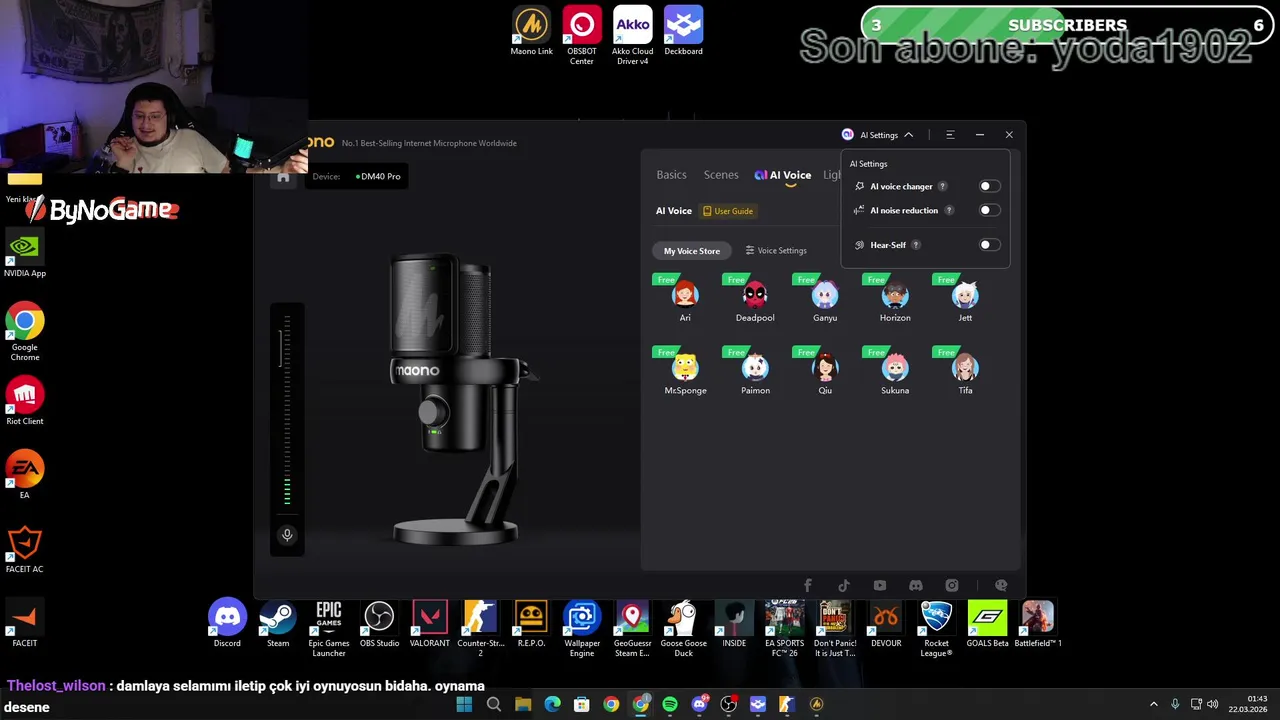This screenshot has height=720, width=1280.
Task: Open the hamburger menu in Maono Link
Action: coord(950,135)
